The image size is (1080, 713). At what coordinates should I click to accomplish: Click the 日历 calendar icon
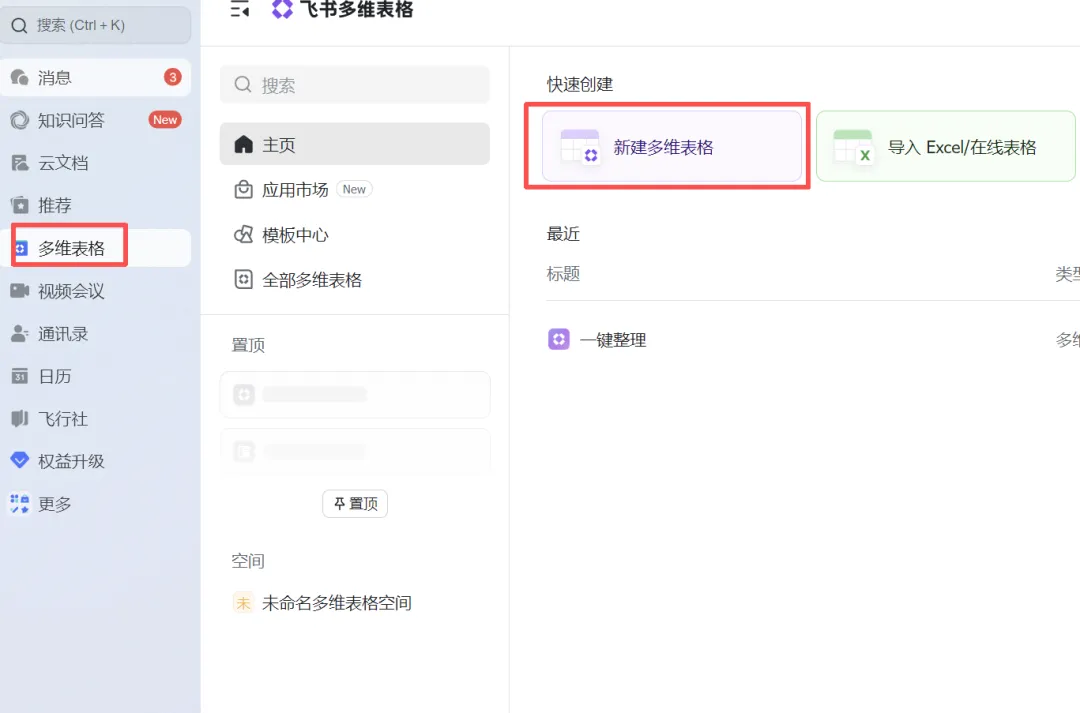(x=20, y=376)
